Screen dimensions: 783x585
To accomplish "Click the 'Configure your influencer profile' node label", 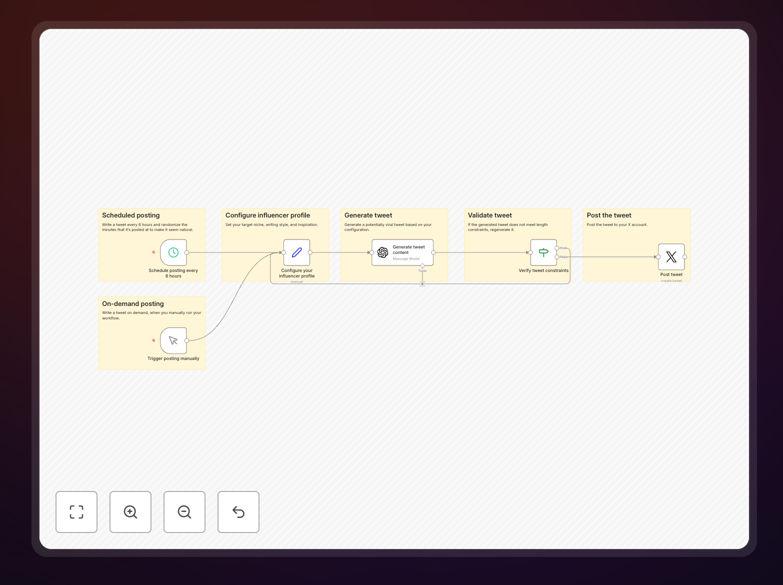I will tap(297, 273).
